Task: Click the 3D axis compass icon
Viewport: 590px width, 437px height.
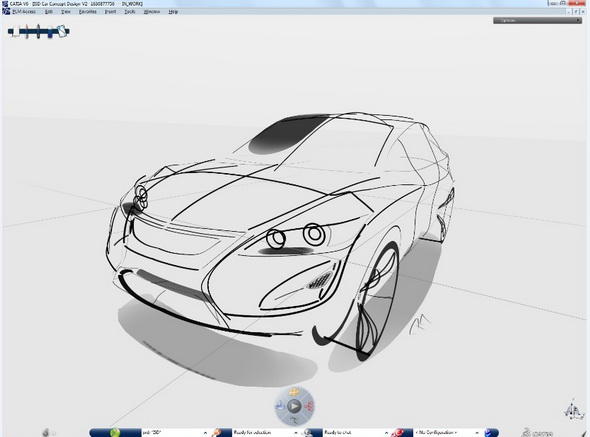Action: 573,410
